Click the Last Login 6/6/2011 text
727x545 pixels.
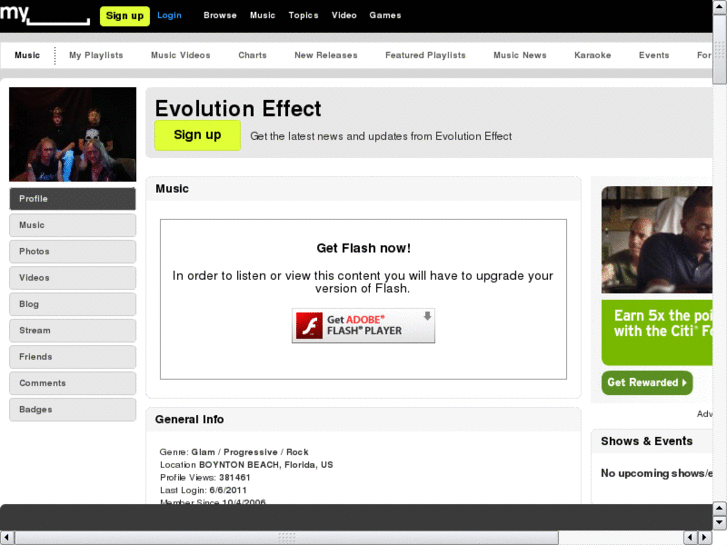click(203, 490)
